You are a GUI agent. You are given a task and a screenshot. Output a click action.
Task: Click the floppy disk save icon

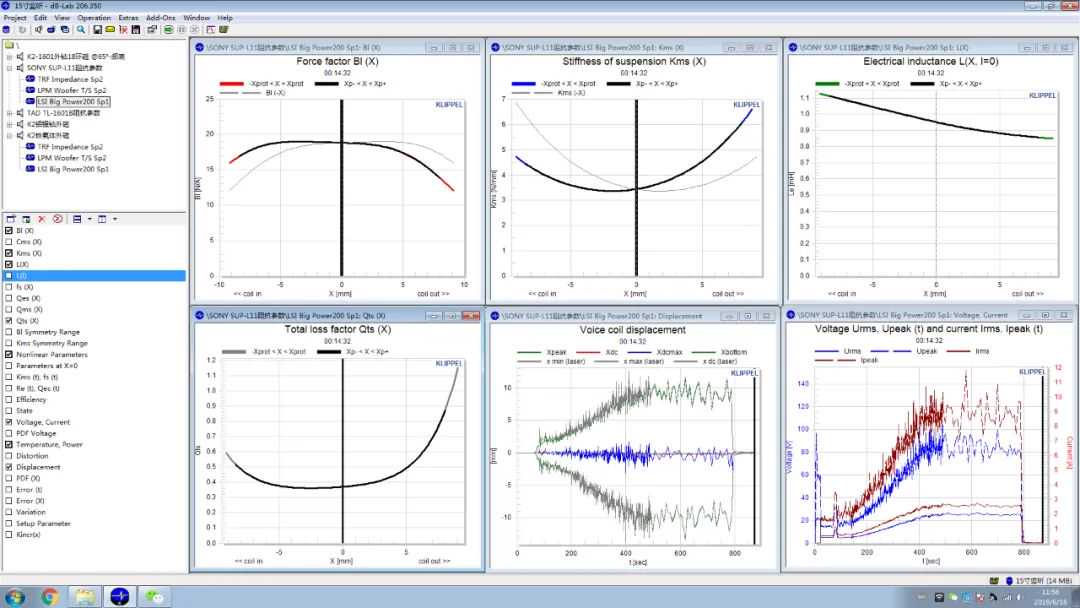97,29
